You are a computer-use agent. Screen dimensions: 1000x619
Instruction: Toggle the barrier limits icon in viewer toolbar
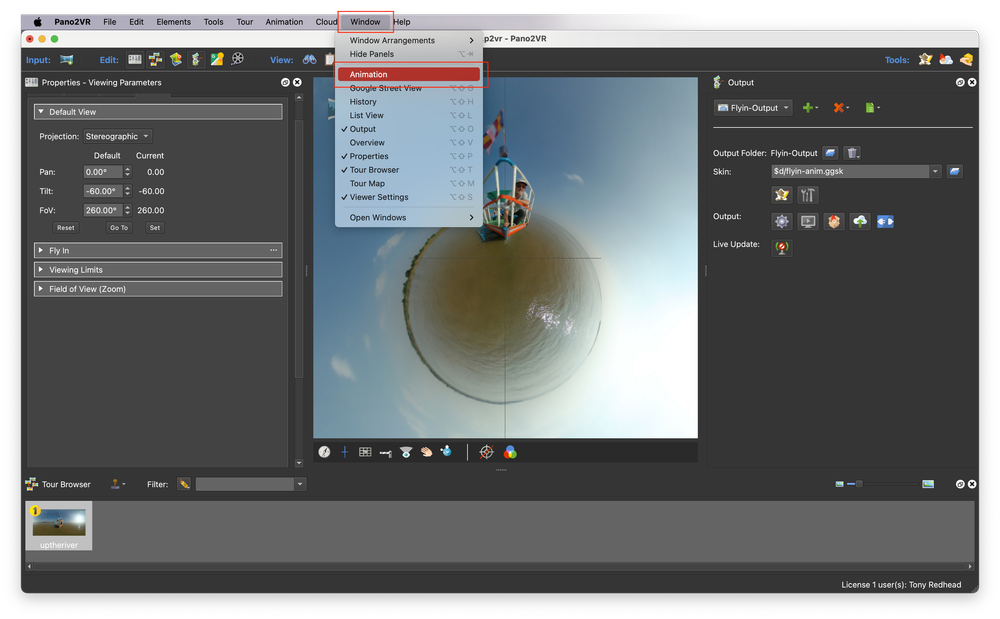[x=385, y=453]
